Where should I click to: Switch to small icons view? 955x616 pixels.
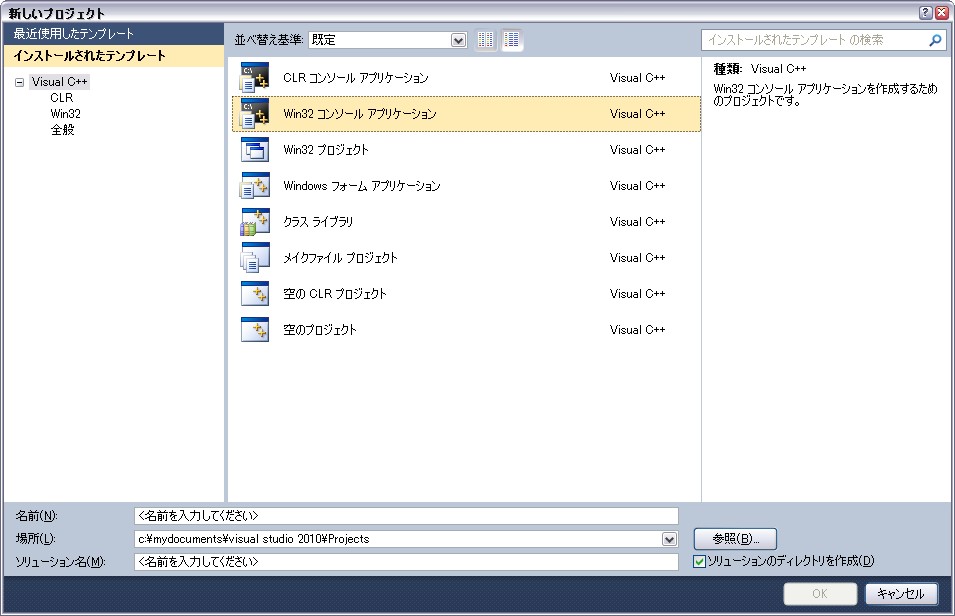click(485, 40)
